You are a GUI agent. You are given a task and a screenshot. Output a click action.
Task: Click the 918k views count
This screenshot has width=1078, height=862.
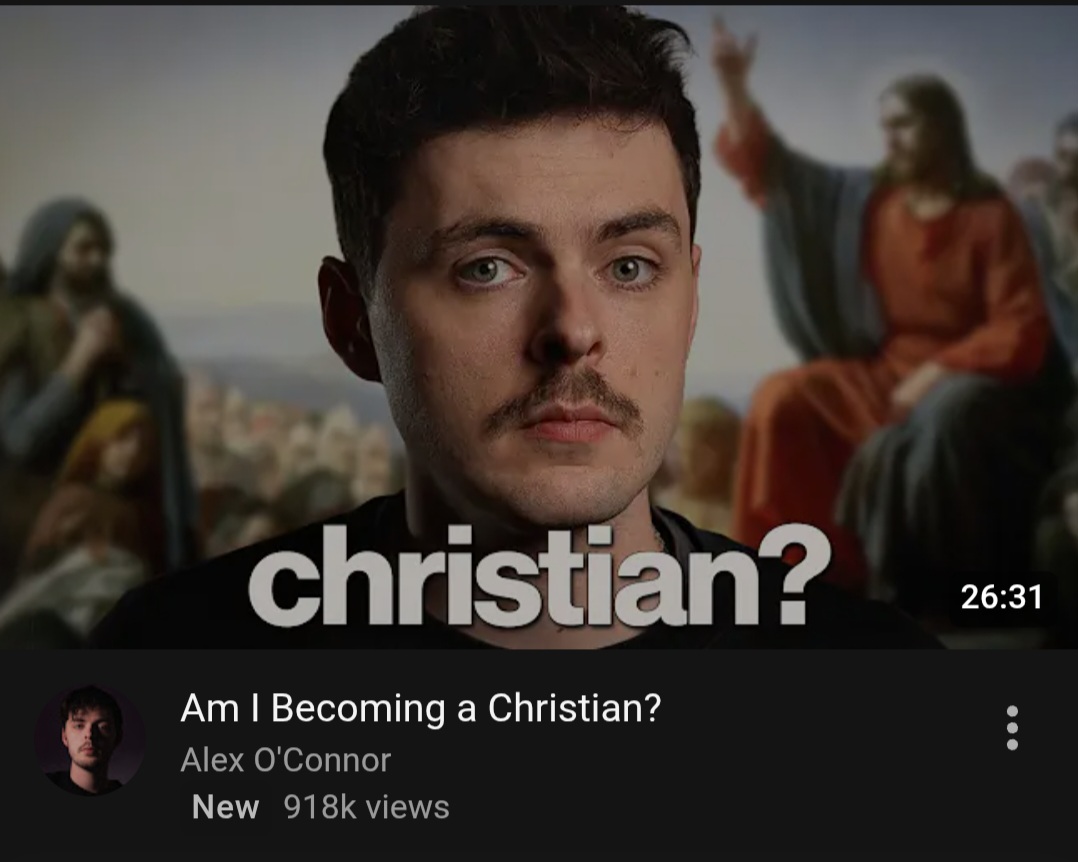pos(366,807)
